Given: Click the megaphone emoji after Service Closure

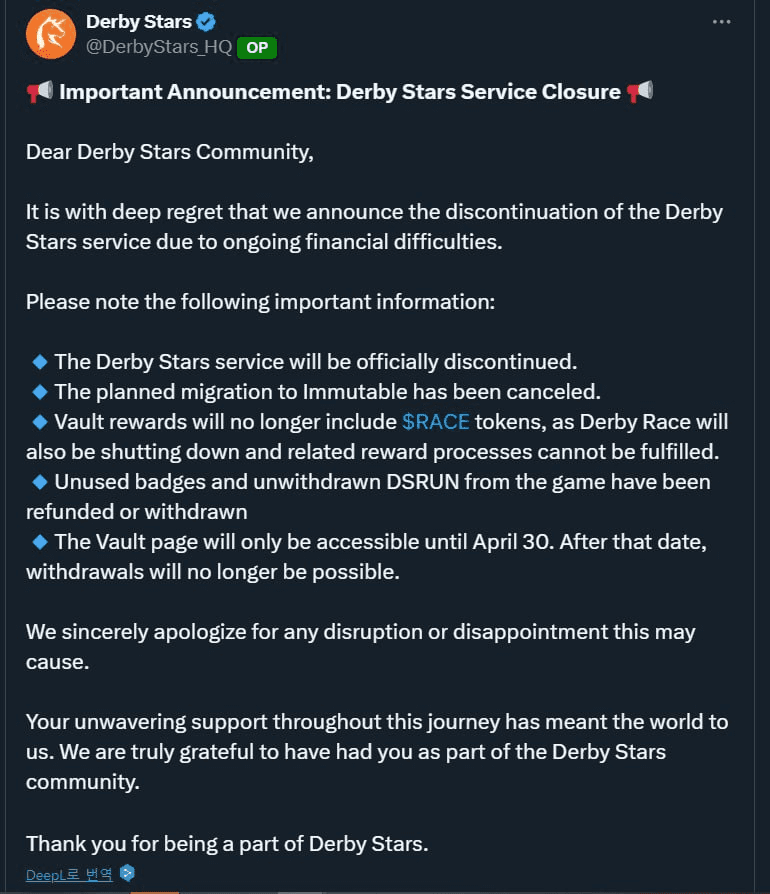Looking at the screenshot, I should pyautogui.click(x=639, y=91).
